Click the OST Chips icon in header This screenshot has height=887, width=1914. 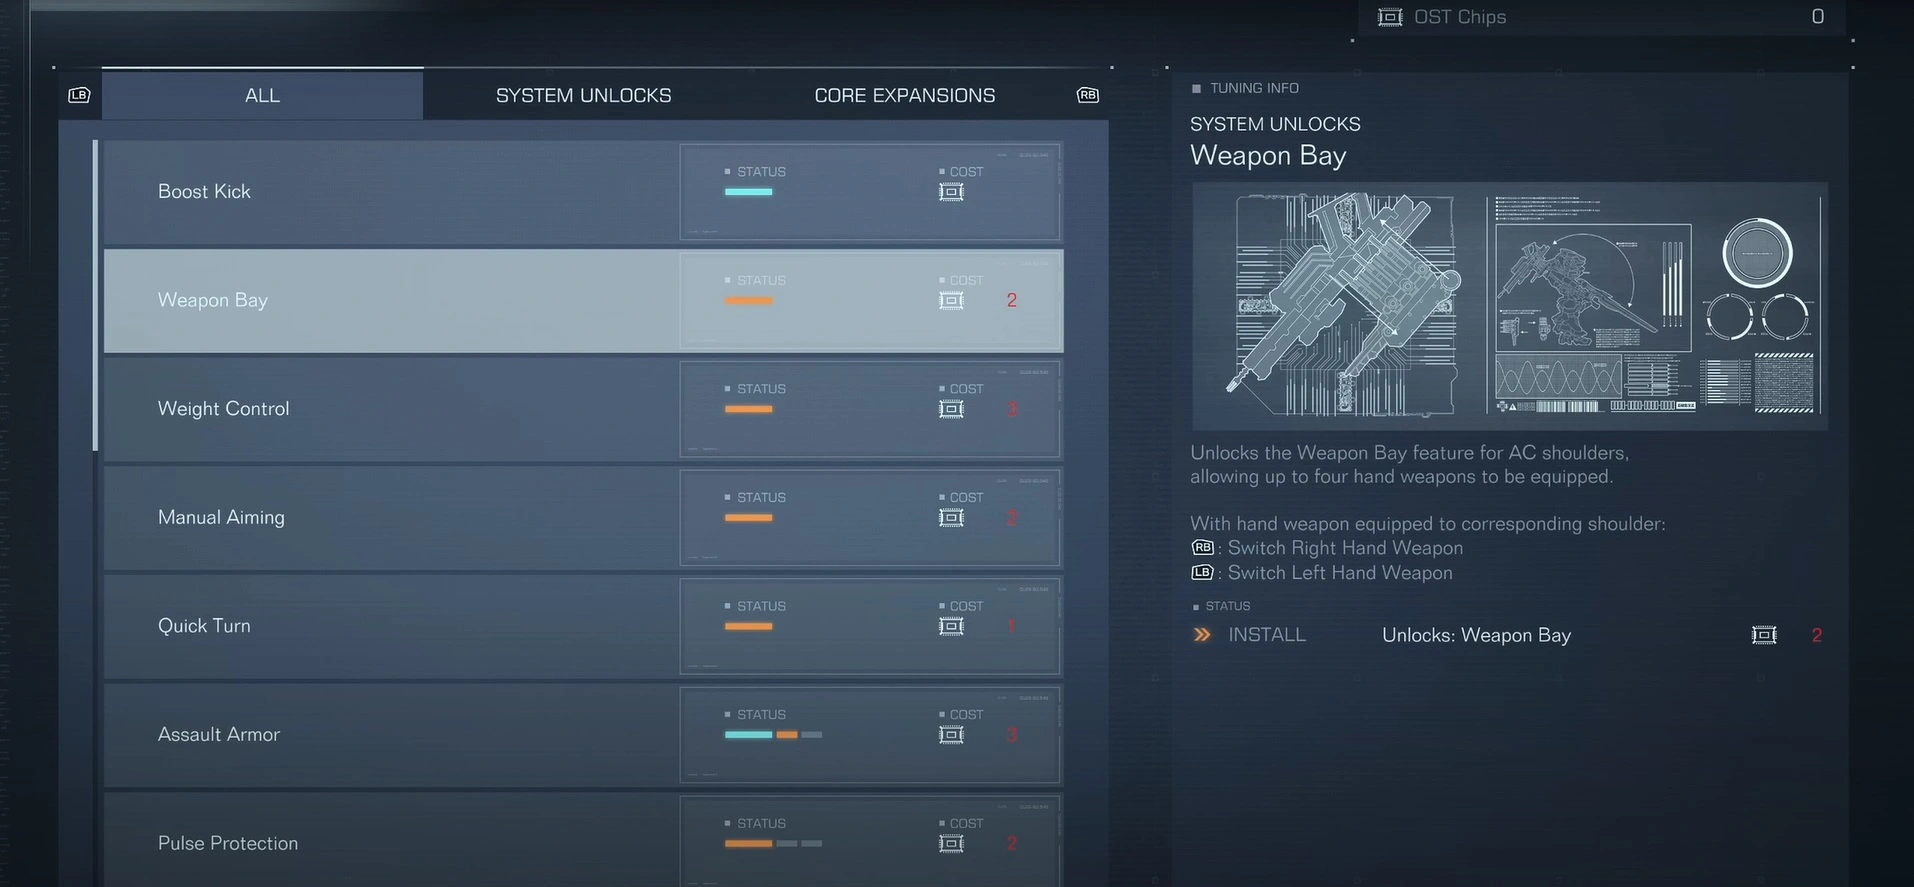(x=1390, y=17)
